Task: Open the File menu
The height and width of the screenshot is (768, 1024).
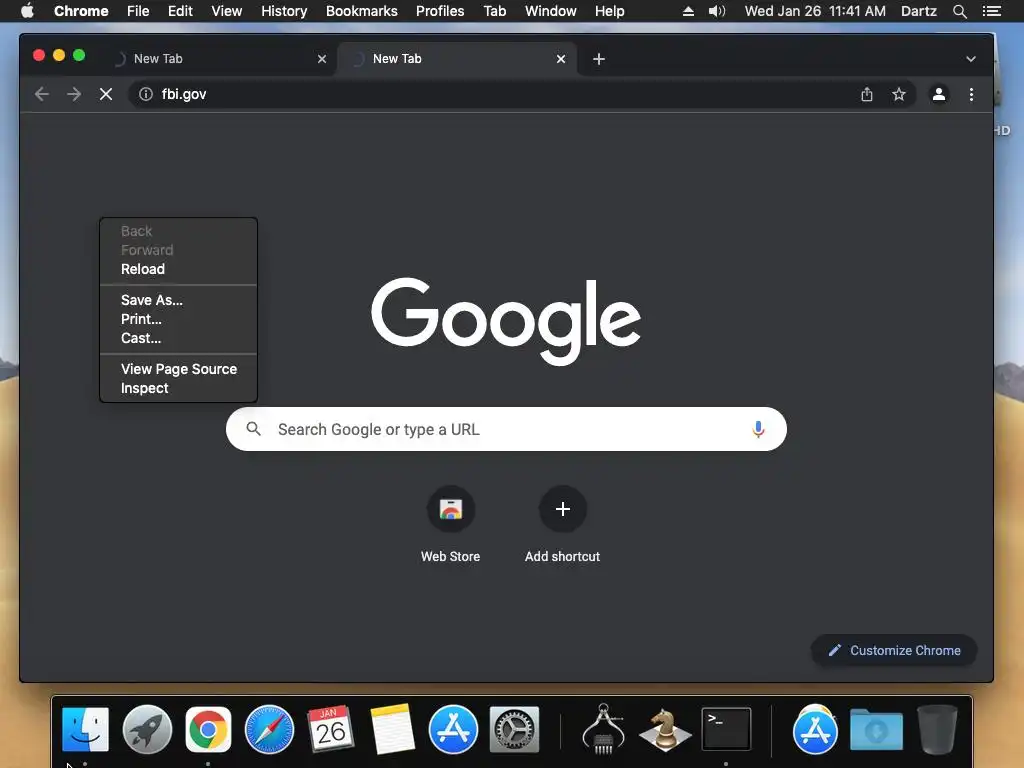Action: [138, 11]
